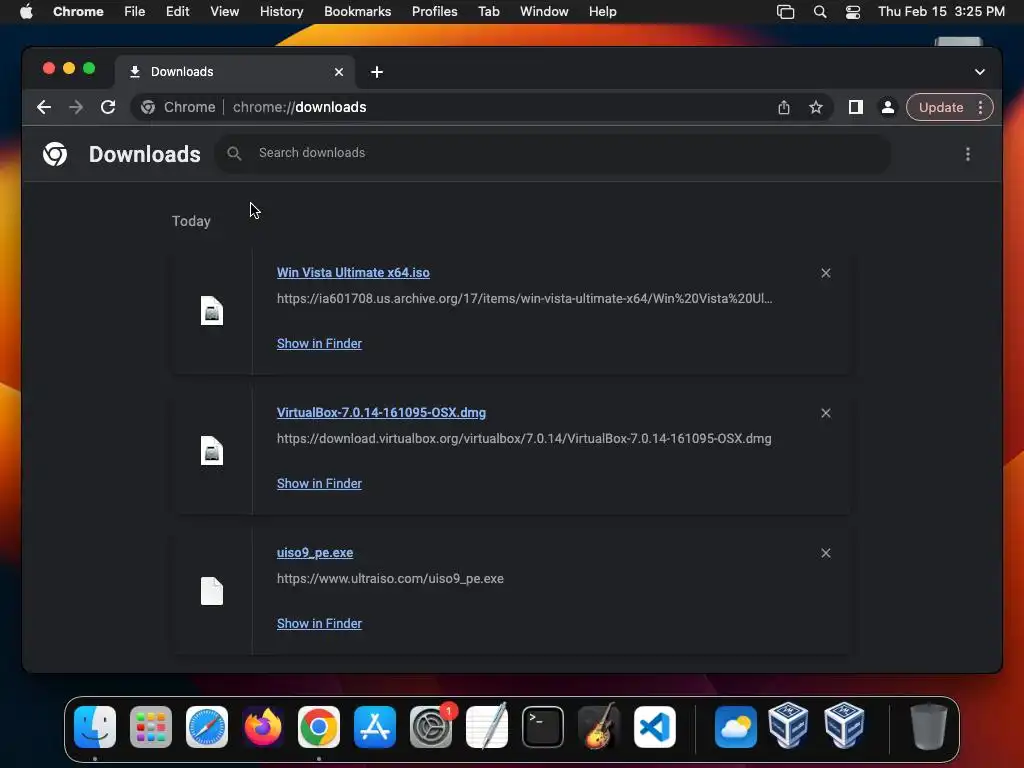Open Trash in the Dock
The width and height of the screenshot is (1024, 768).
coord(928,727)
